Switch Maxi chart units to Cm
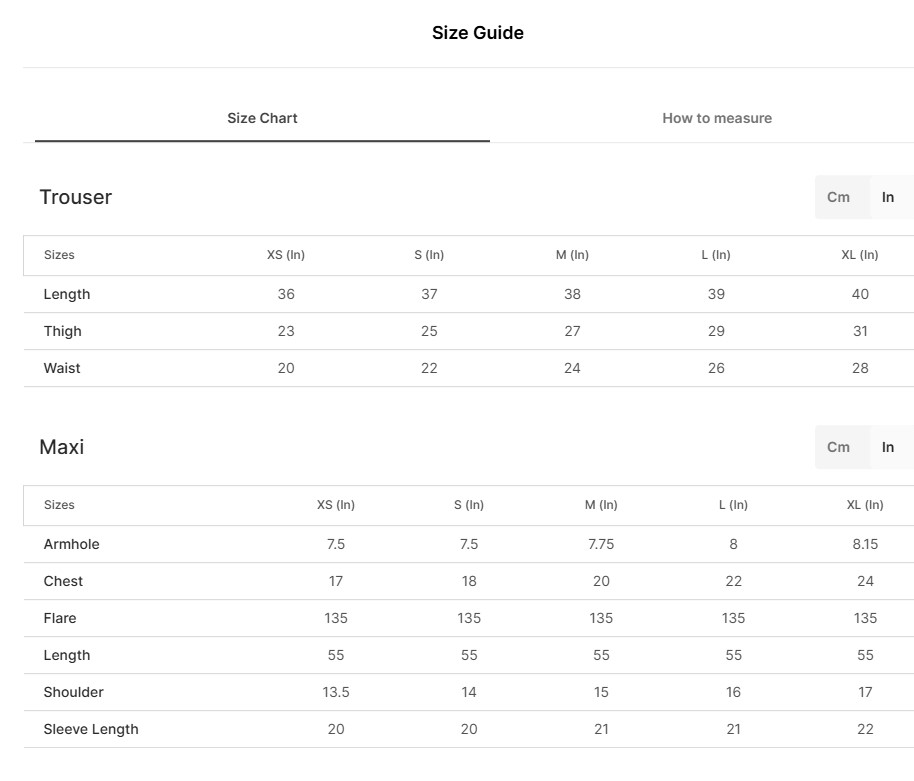 pyautogui.click(x=838, y=447)
